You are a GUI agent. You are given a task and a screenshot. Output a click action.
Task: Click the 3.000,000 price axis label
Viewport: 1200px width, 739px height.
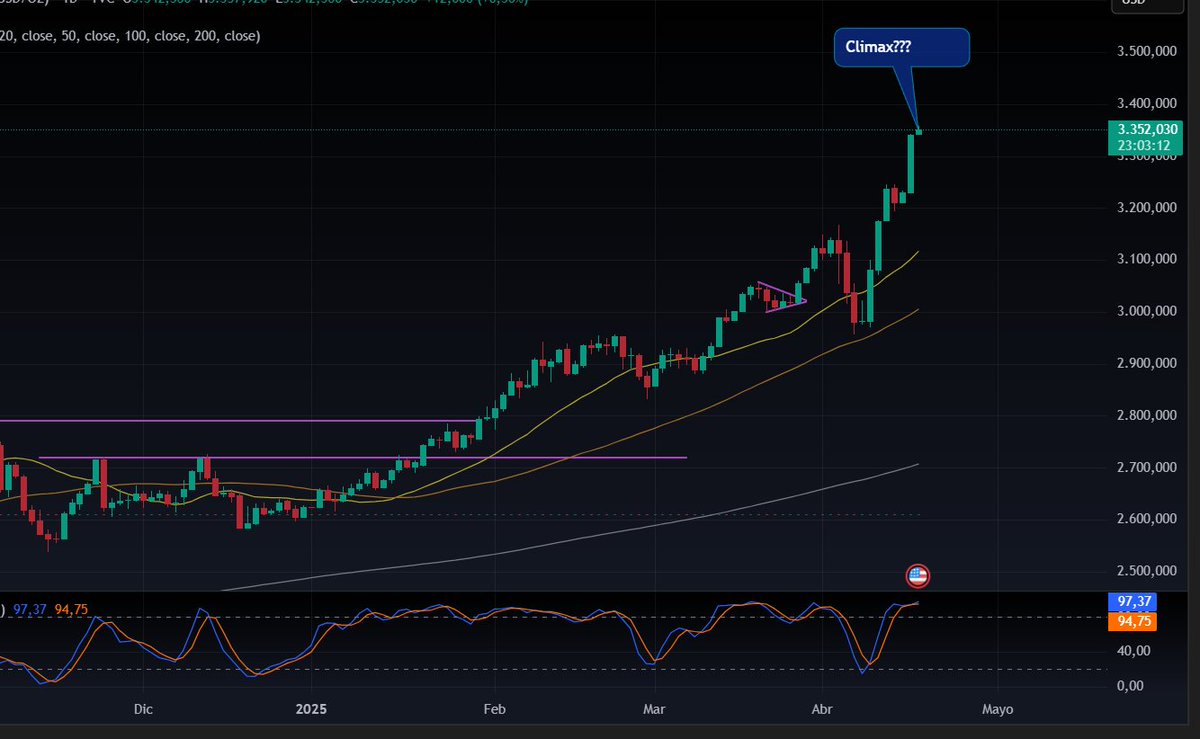[1149, 311]
